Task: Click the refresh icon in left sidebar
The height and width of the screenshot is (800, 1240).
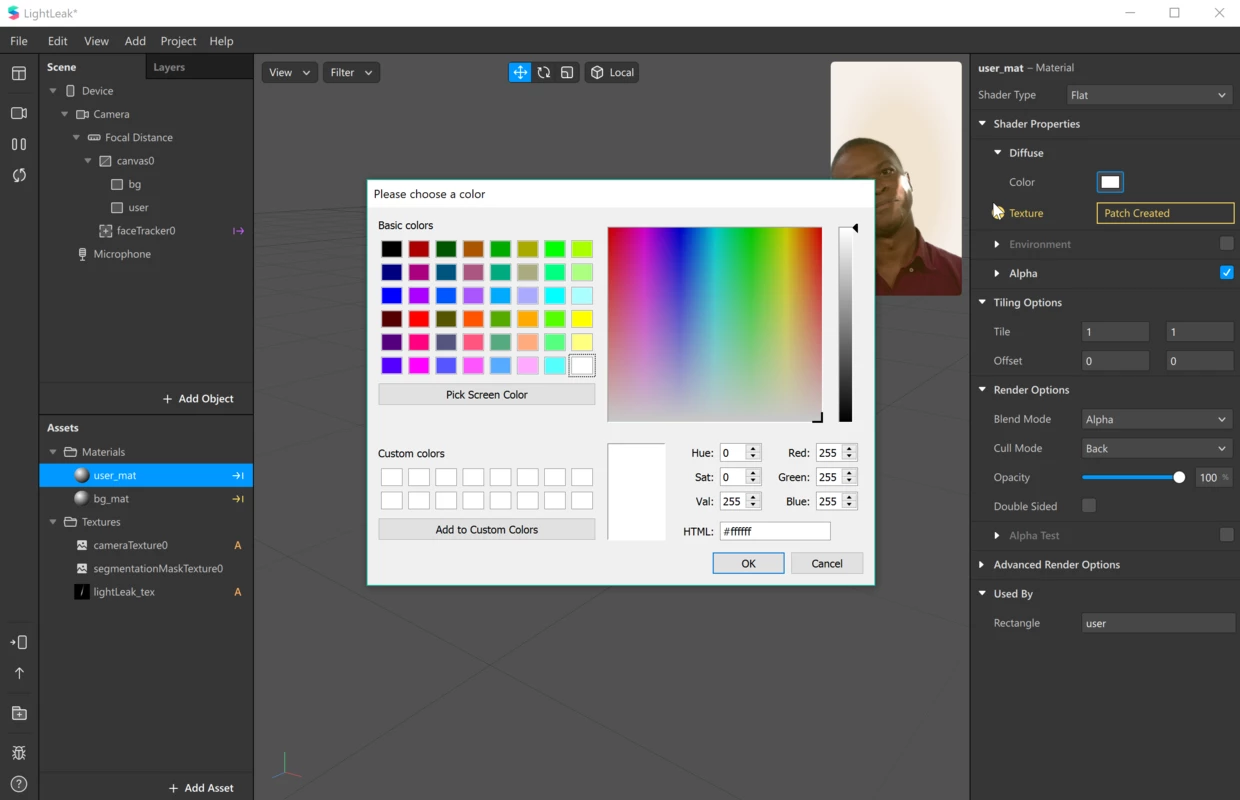Action: (x=19, y=175)
